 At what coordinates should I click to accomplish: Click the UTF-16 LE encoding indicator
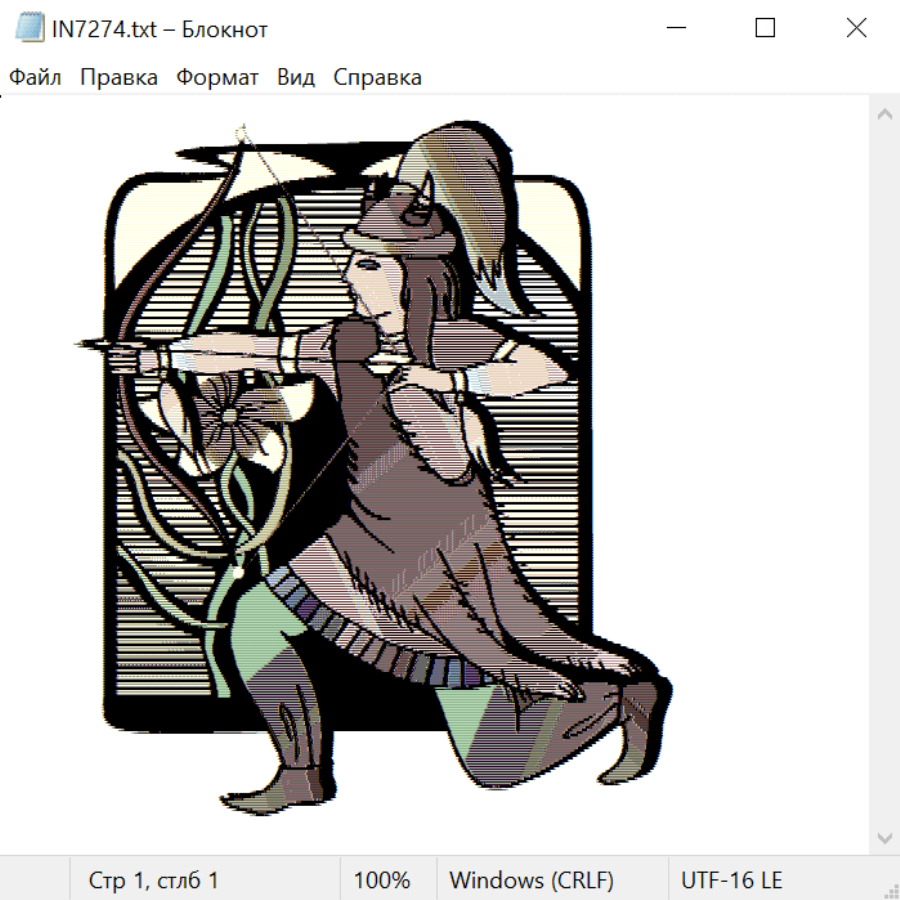click(731, 880)
